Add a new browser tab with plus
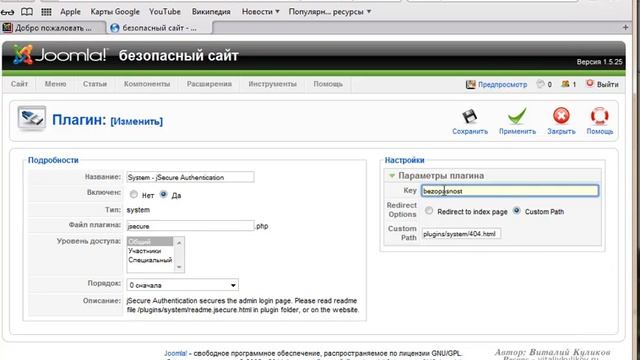 pos(625,27)
